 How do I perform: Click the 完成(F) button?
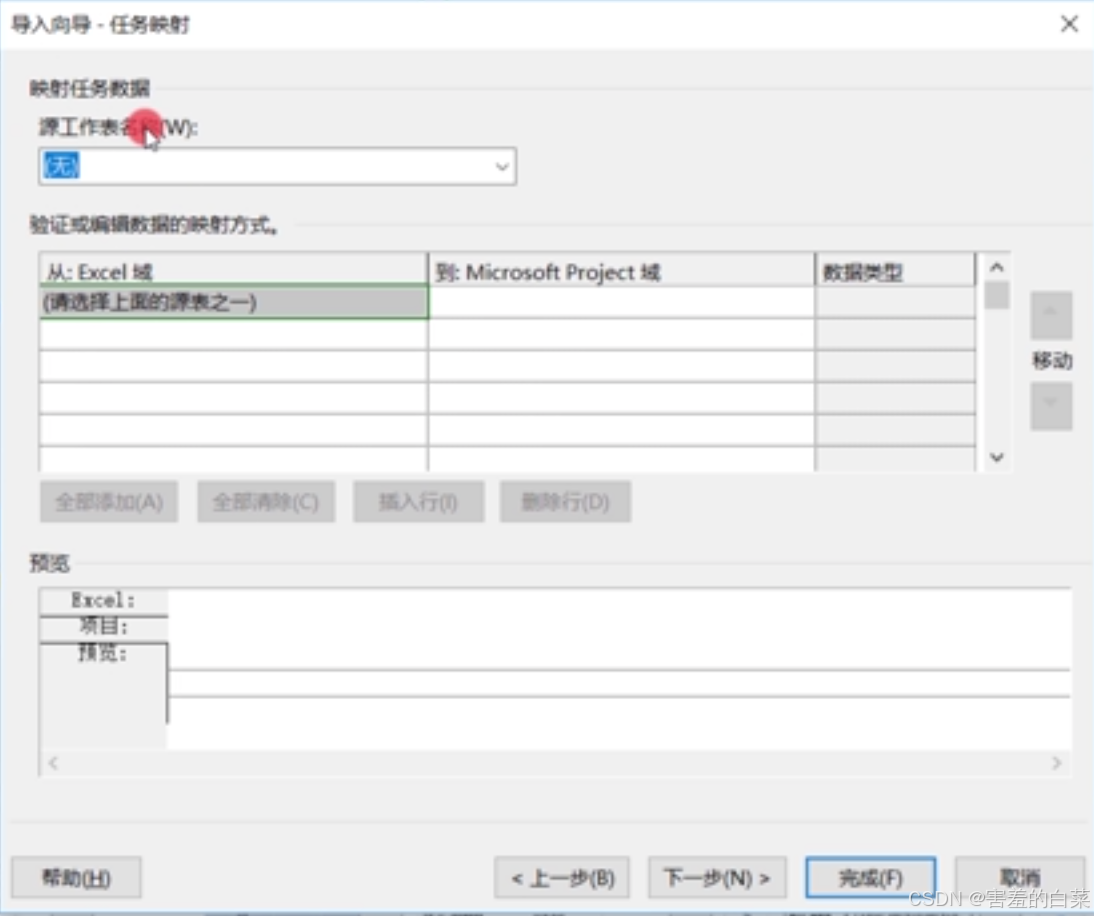(x=870, y=877)
